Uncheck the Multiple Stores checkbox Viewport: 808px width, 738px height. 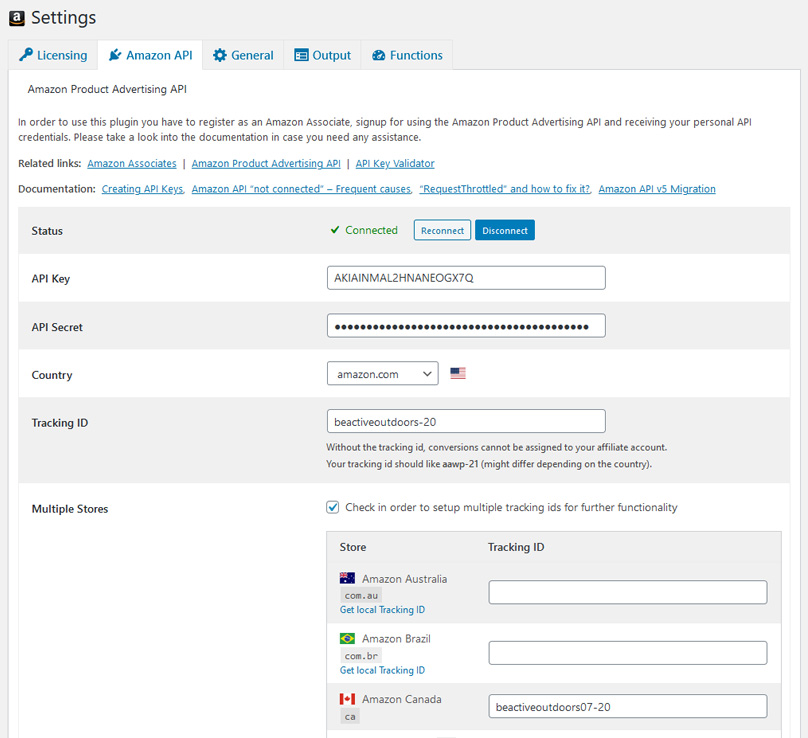pos(333,507)
